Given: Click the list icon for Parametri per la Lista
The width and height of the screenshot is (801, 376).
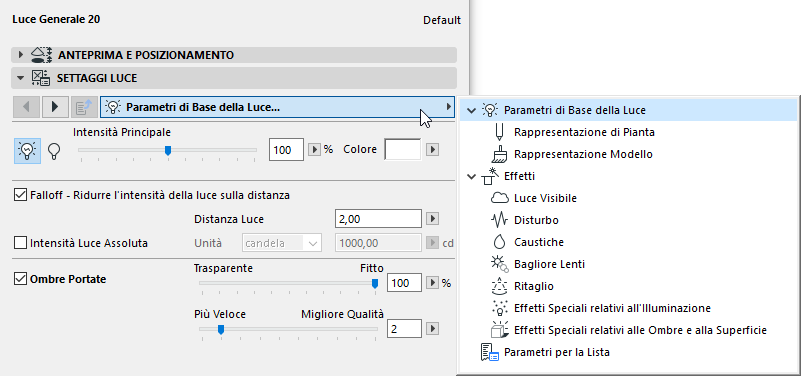Looking at the screenshot, I should point(489,352).
